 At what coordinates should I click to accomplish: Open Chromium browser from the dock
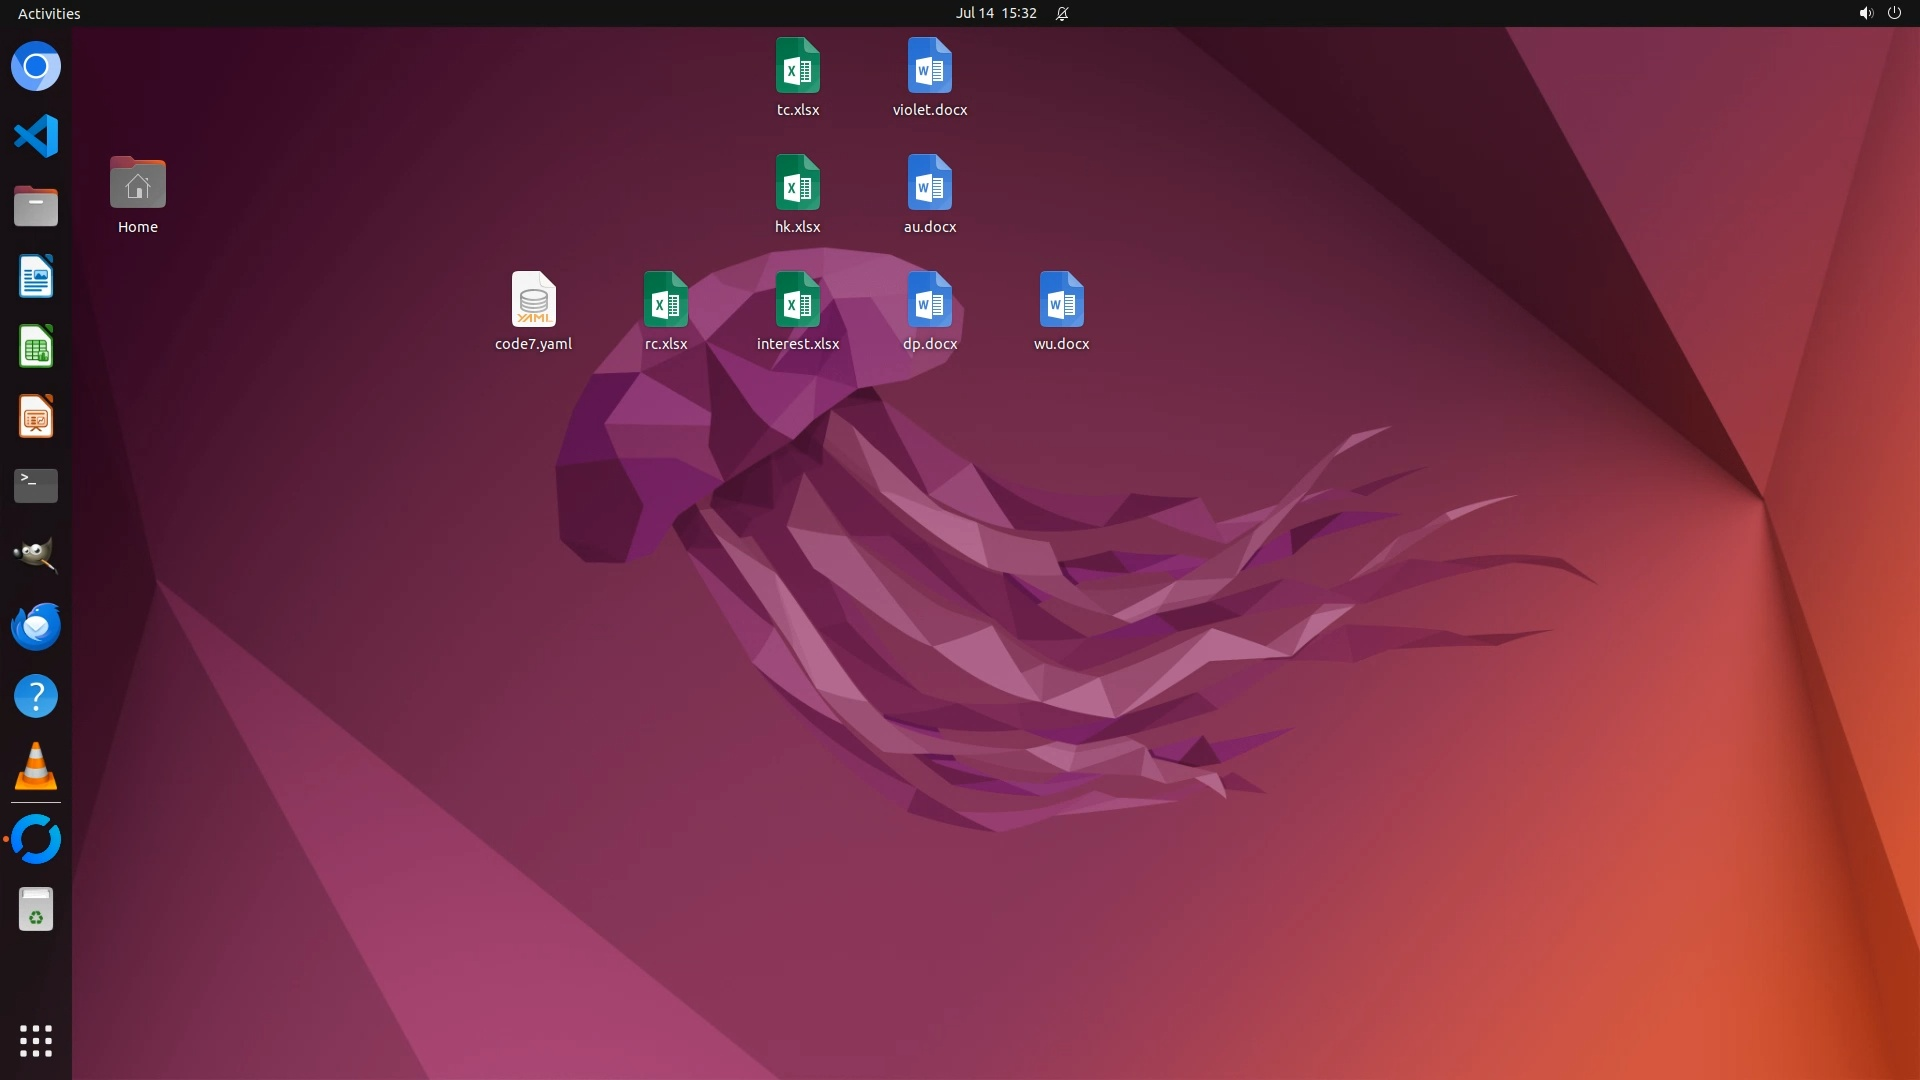pos(36,67)
